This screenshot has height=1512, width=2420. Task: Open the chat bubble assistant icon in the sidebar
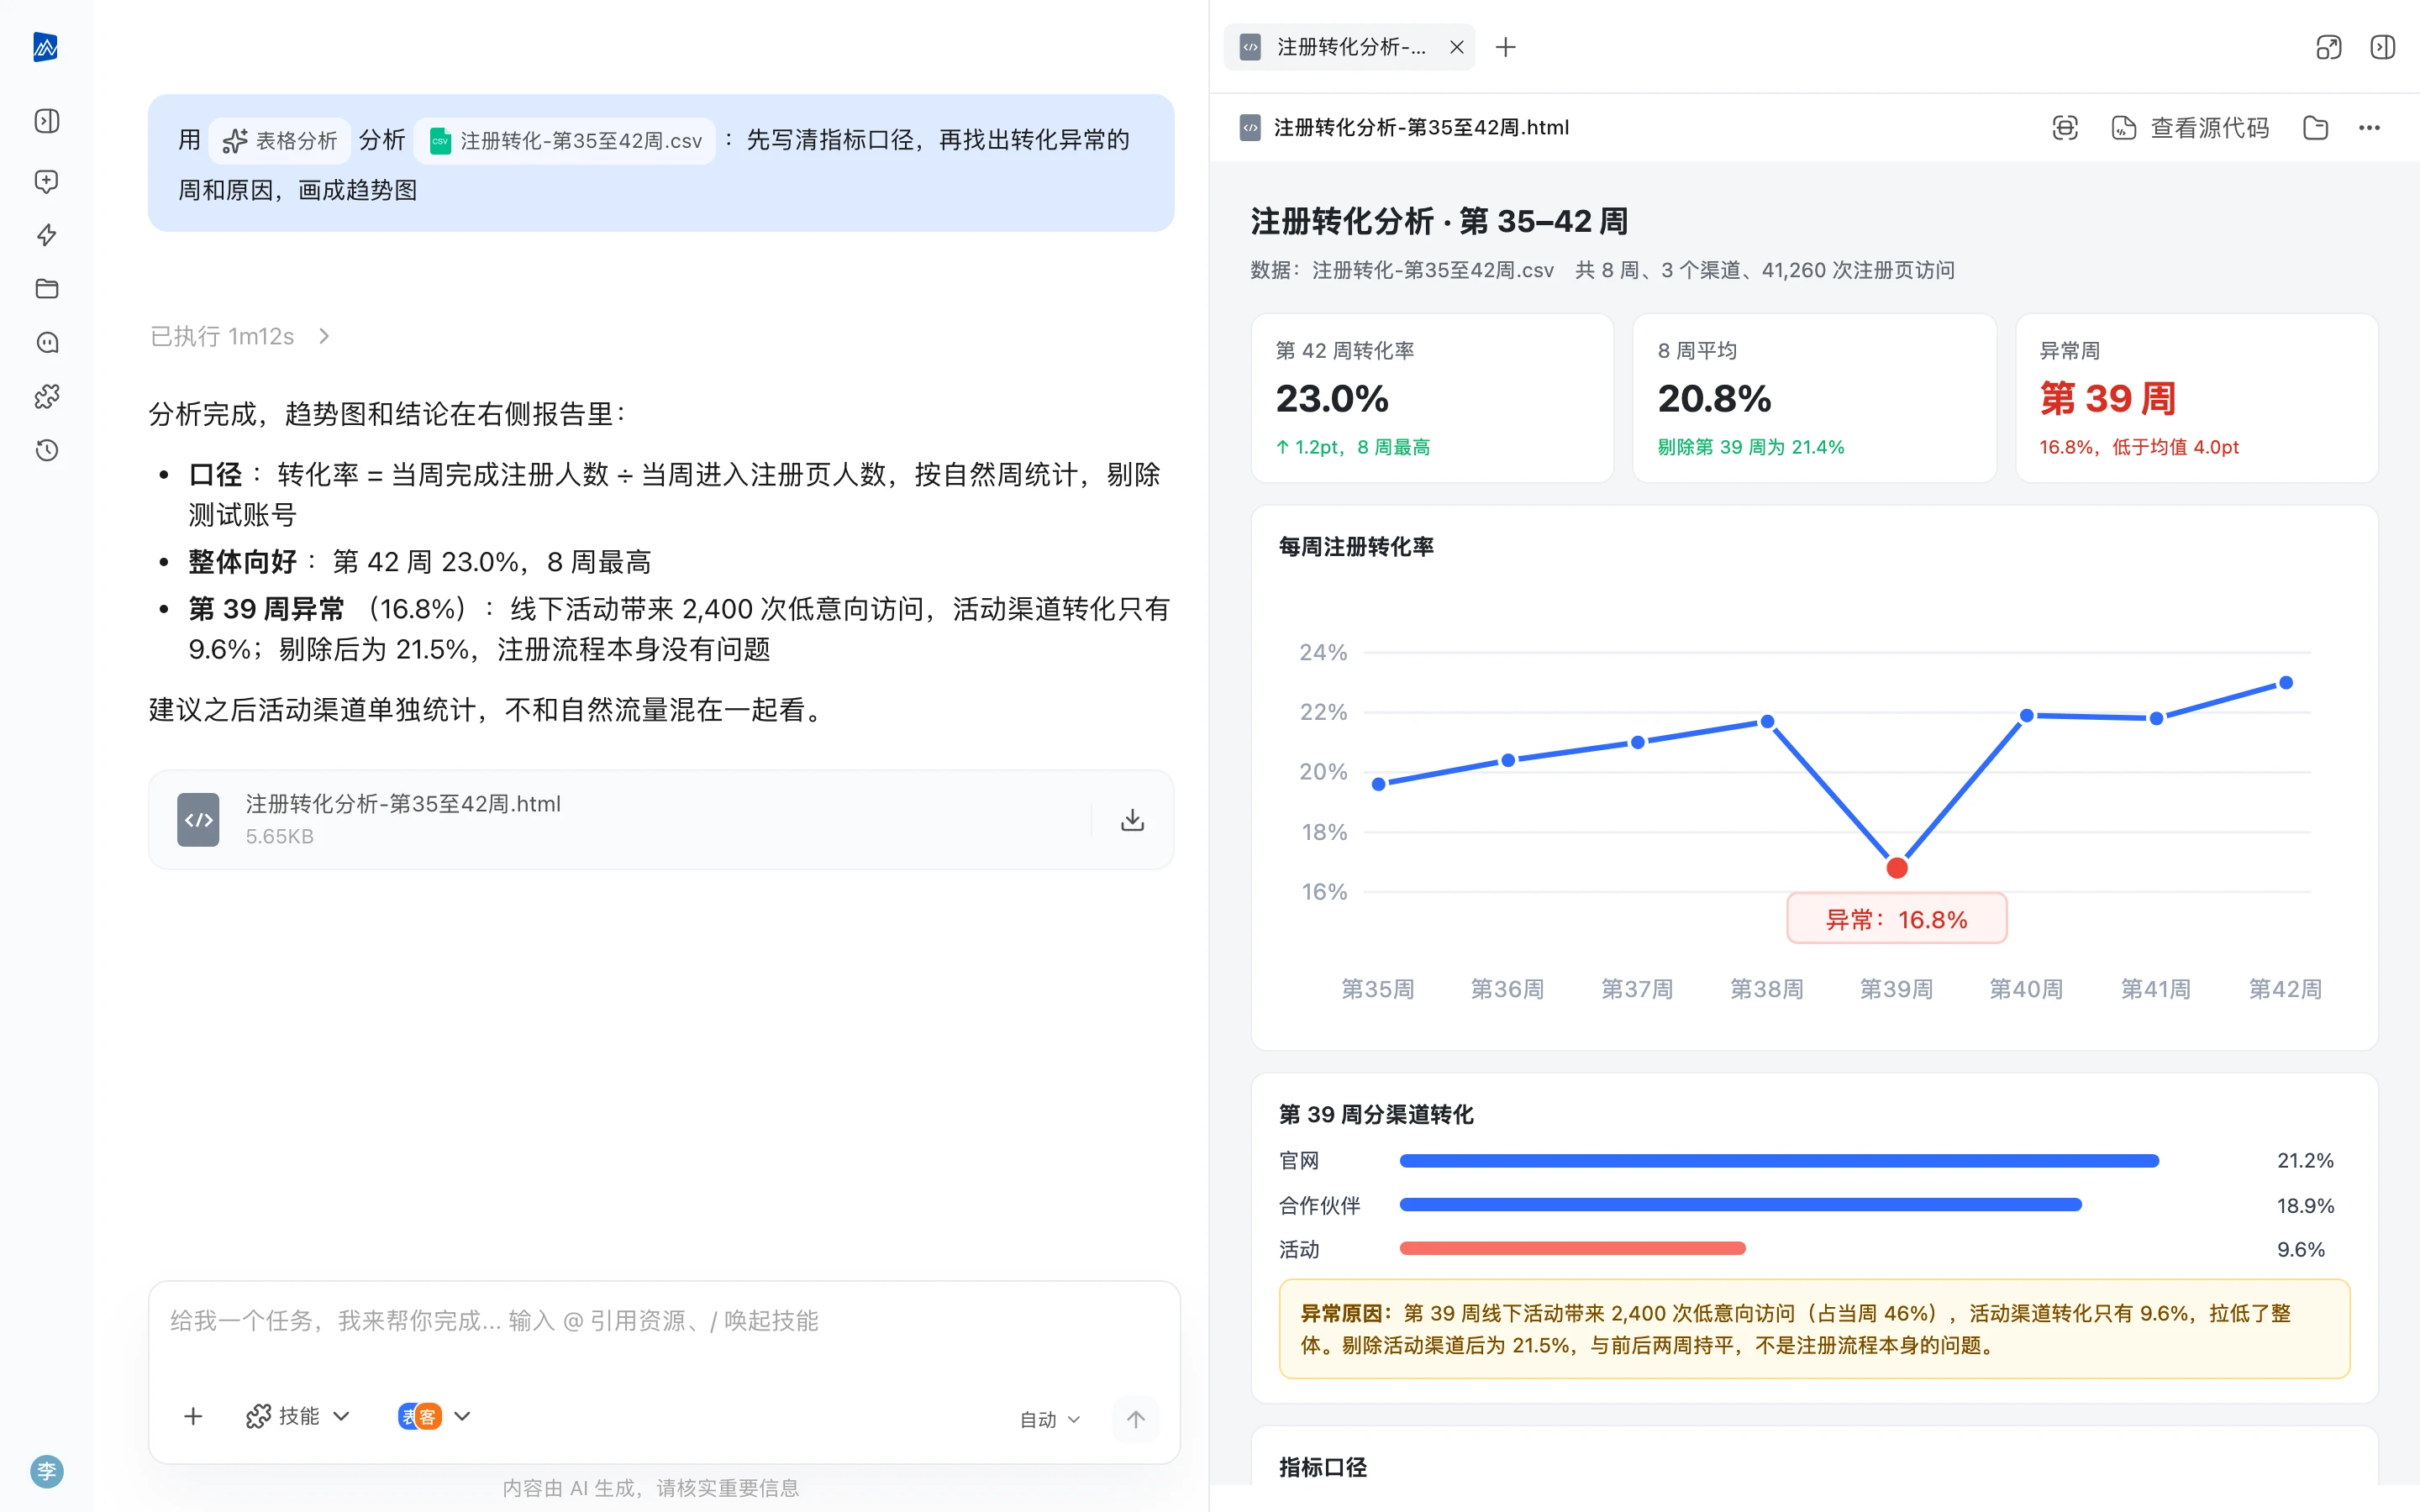[46, 343]
